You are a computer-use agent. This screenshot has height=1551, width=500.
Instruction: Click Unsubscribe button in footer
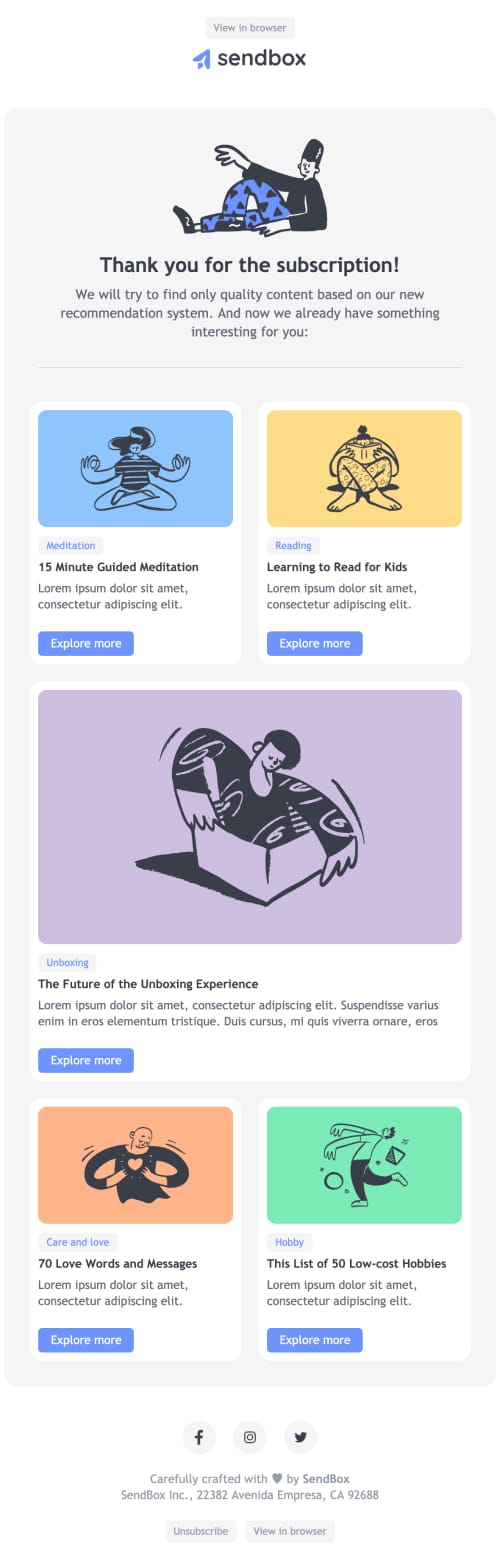tap(200, 1531)
